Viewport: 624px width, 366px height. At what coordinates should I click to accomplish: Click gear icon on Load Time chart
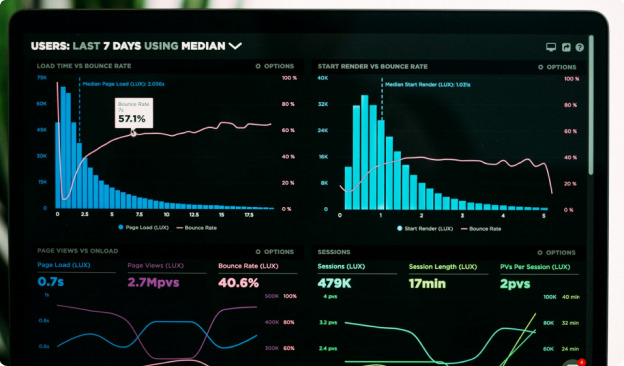(258, 66)
